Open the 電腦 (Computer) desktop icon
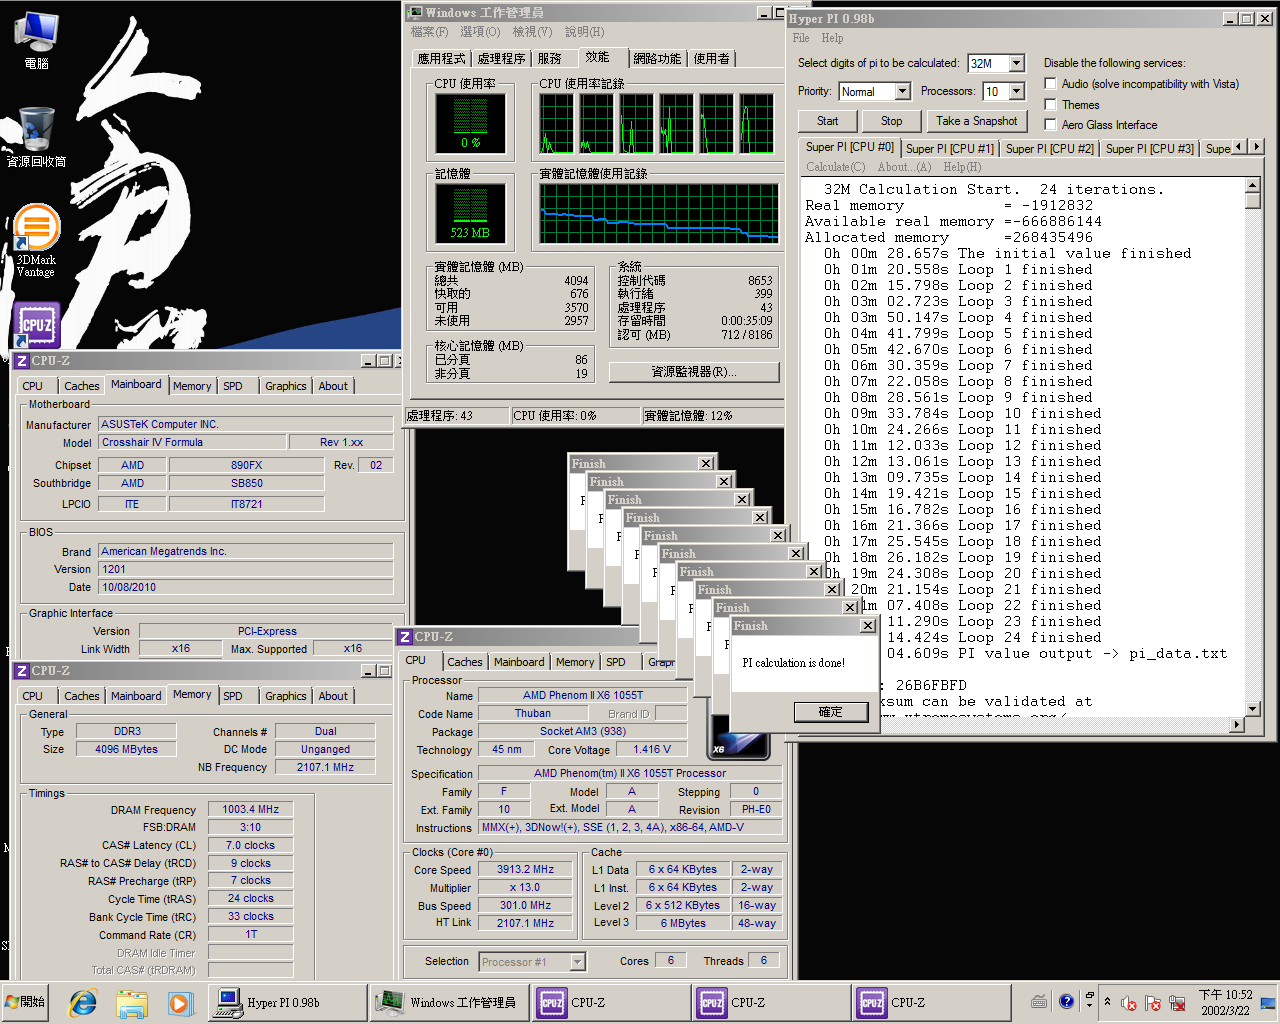This screenshot has width=1280, height=1024. tap(36, 40)
